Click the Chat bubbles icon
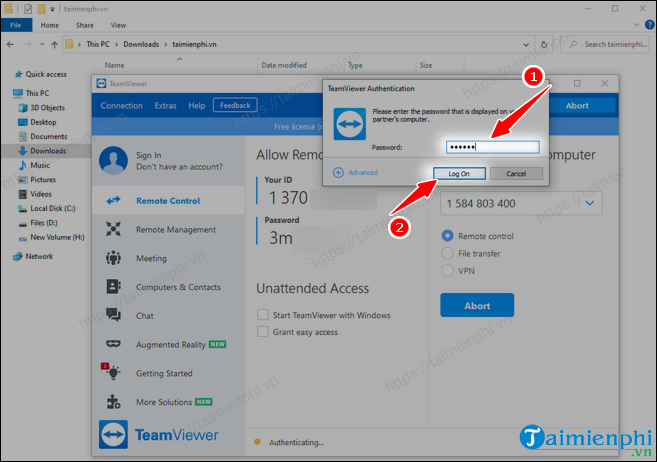Viewport: 657px width, 462px height. pyautogui.click(x=113, y=315)
